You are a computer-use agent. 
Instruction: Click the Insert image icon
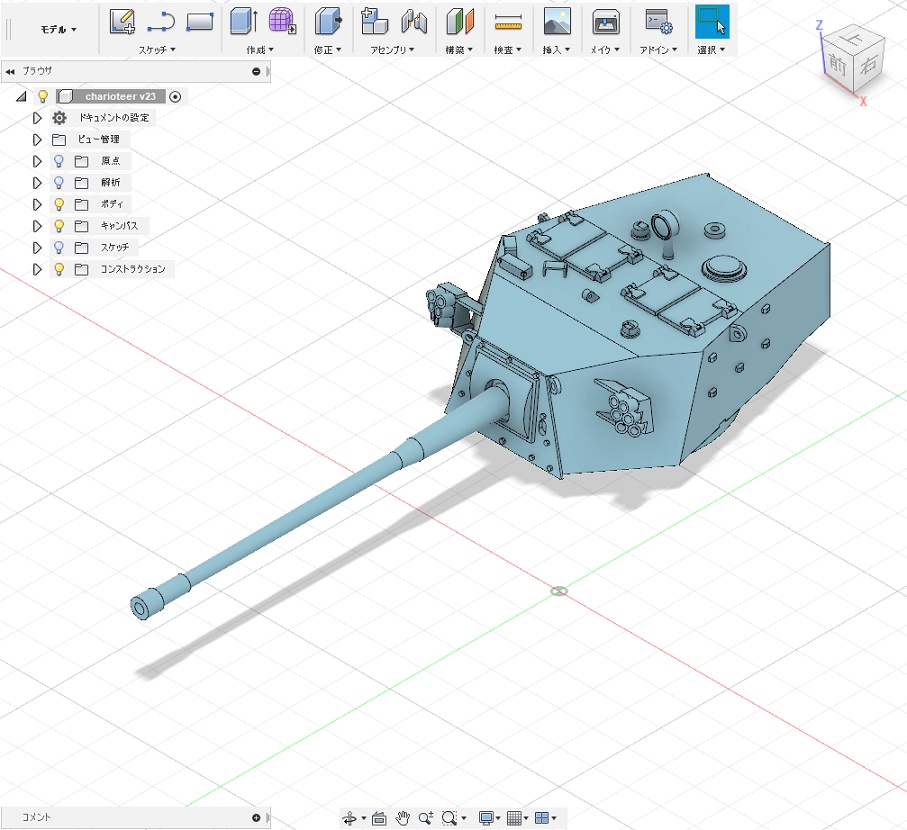[557, 21]
